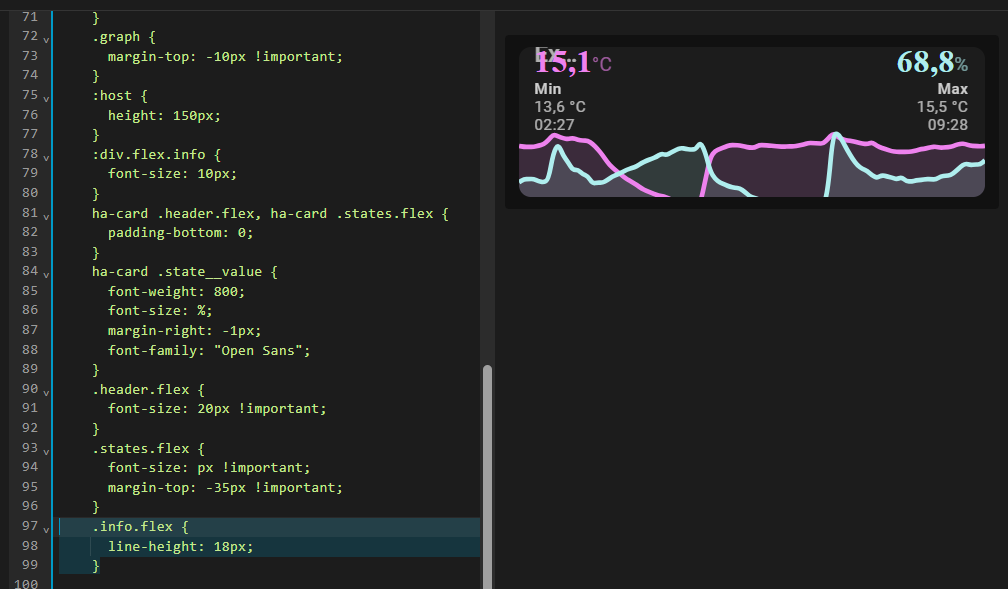Viewport: 1008px width, 589px height.
Task: Open the 15,1 °C temperature state
Action: (x=571, y=64)
